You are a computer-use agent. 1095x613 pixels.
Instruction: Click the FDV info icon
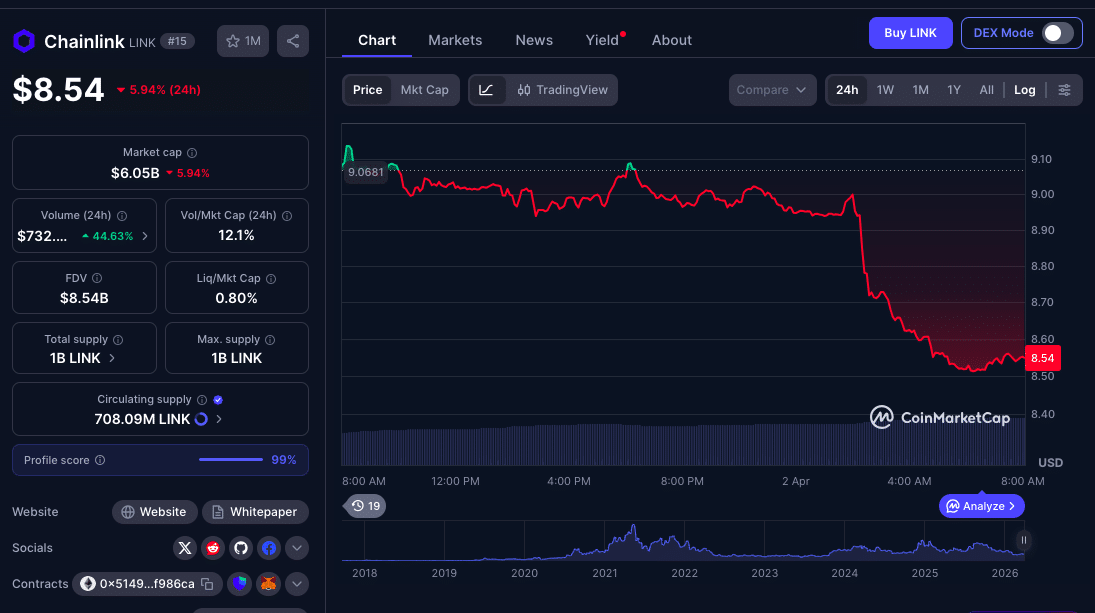(x=97, y=279)
